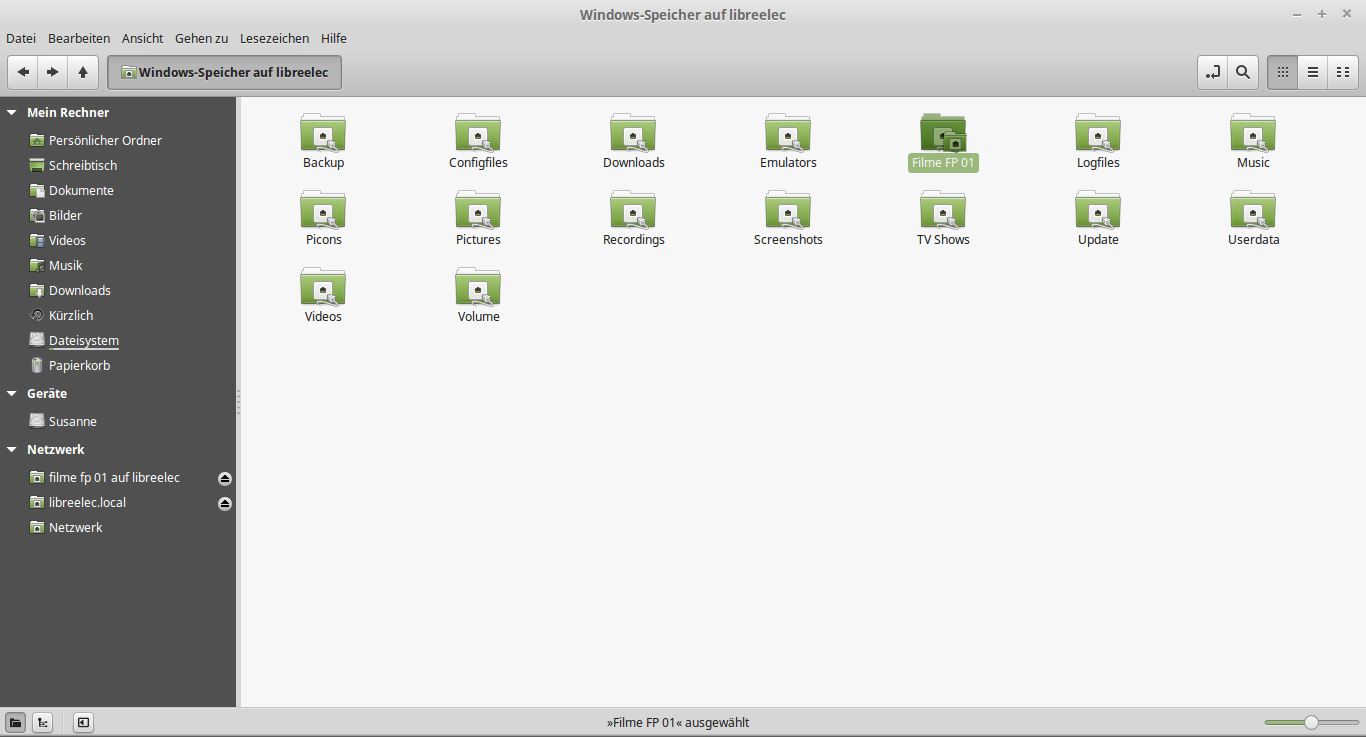Unmount filme fp 01 auf libreelec

point(225,478)
